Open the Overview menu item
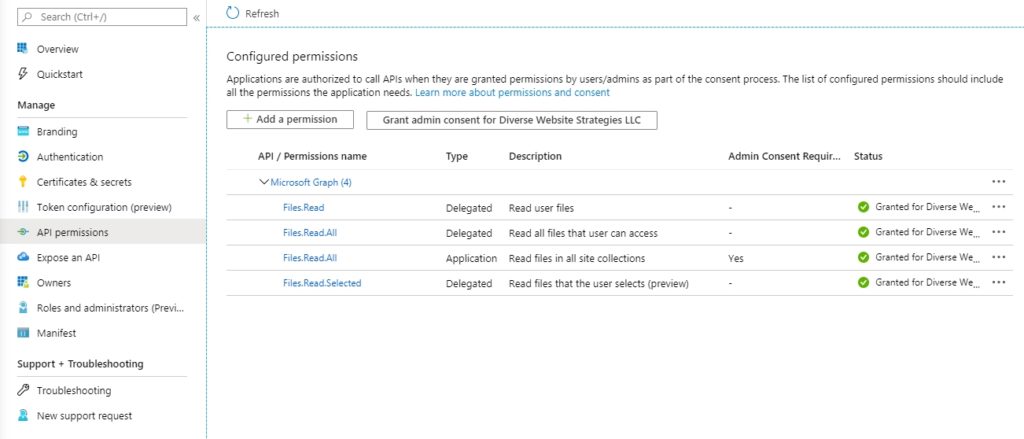The height and width of the screenshot is (439, 1024). click(57, 49)
